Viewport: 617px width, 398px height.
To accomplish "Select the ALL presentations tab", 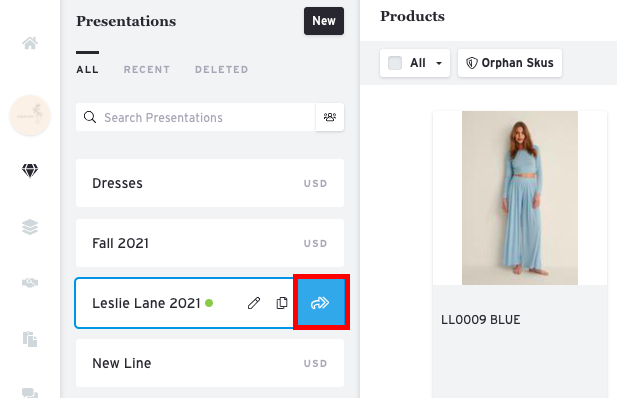I will tap(87, 70).
